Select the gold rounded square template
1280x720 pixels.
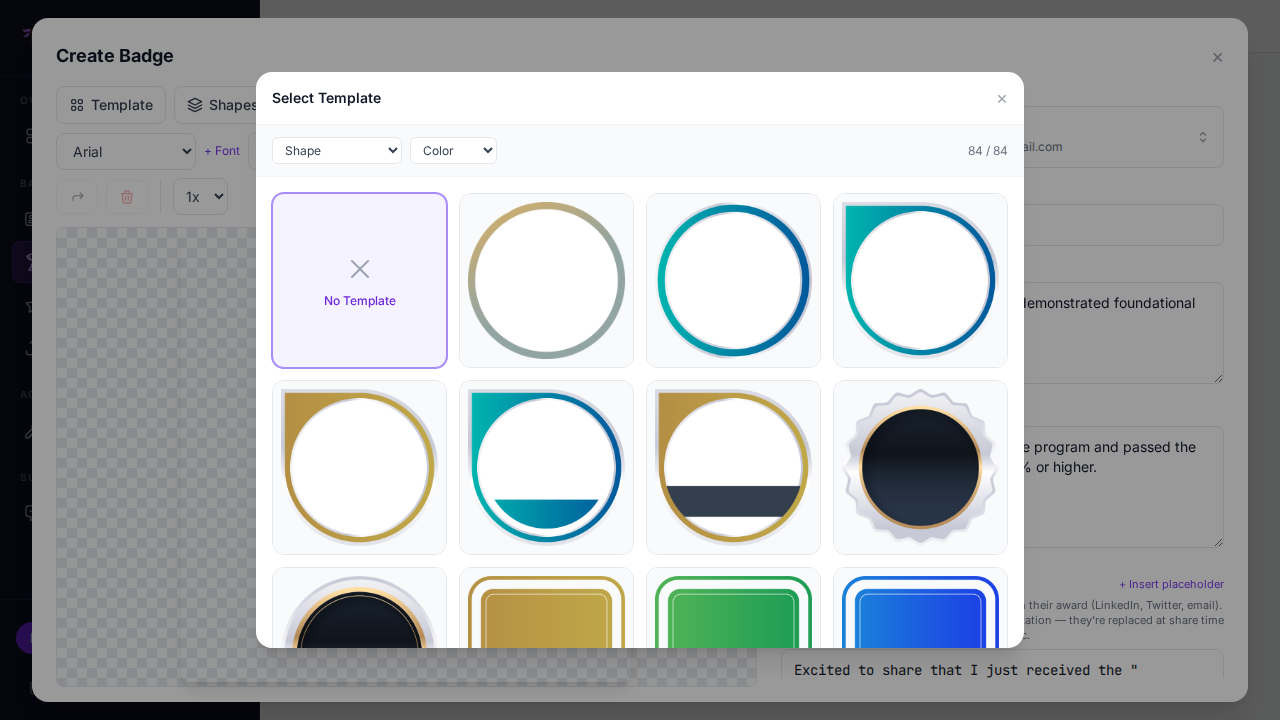546,610
